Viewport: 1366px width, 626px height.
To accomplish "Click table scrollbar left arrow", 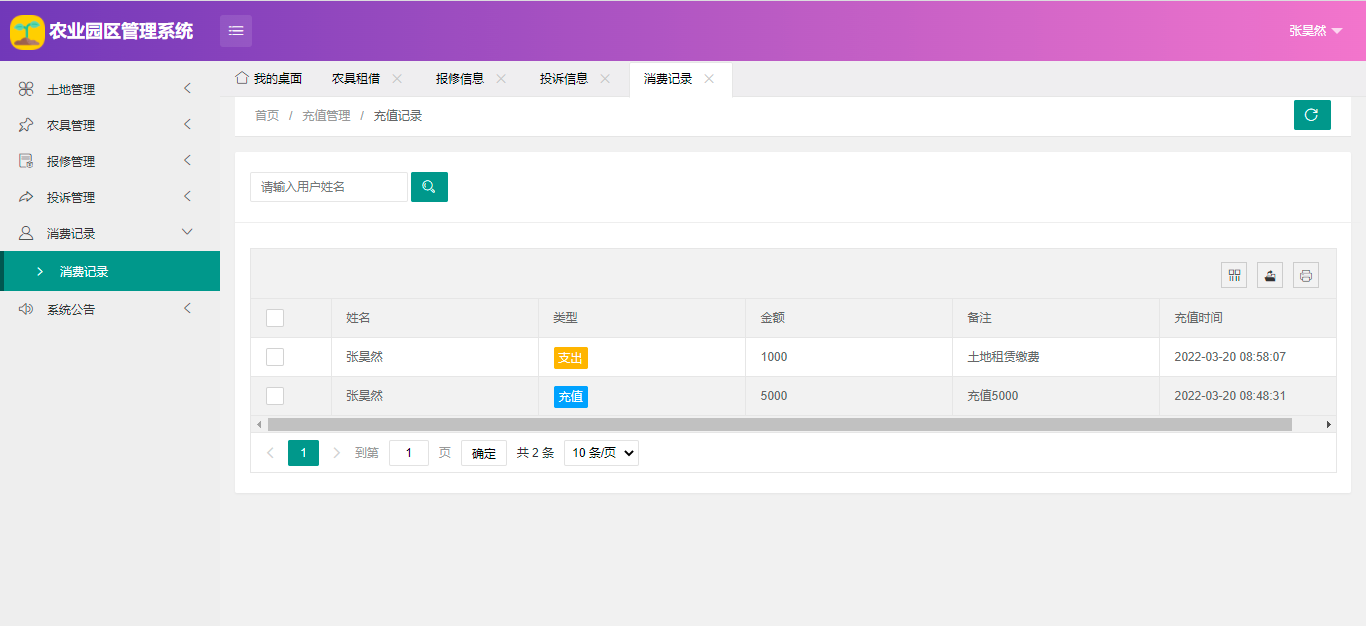I will [259, 424].
